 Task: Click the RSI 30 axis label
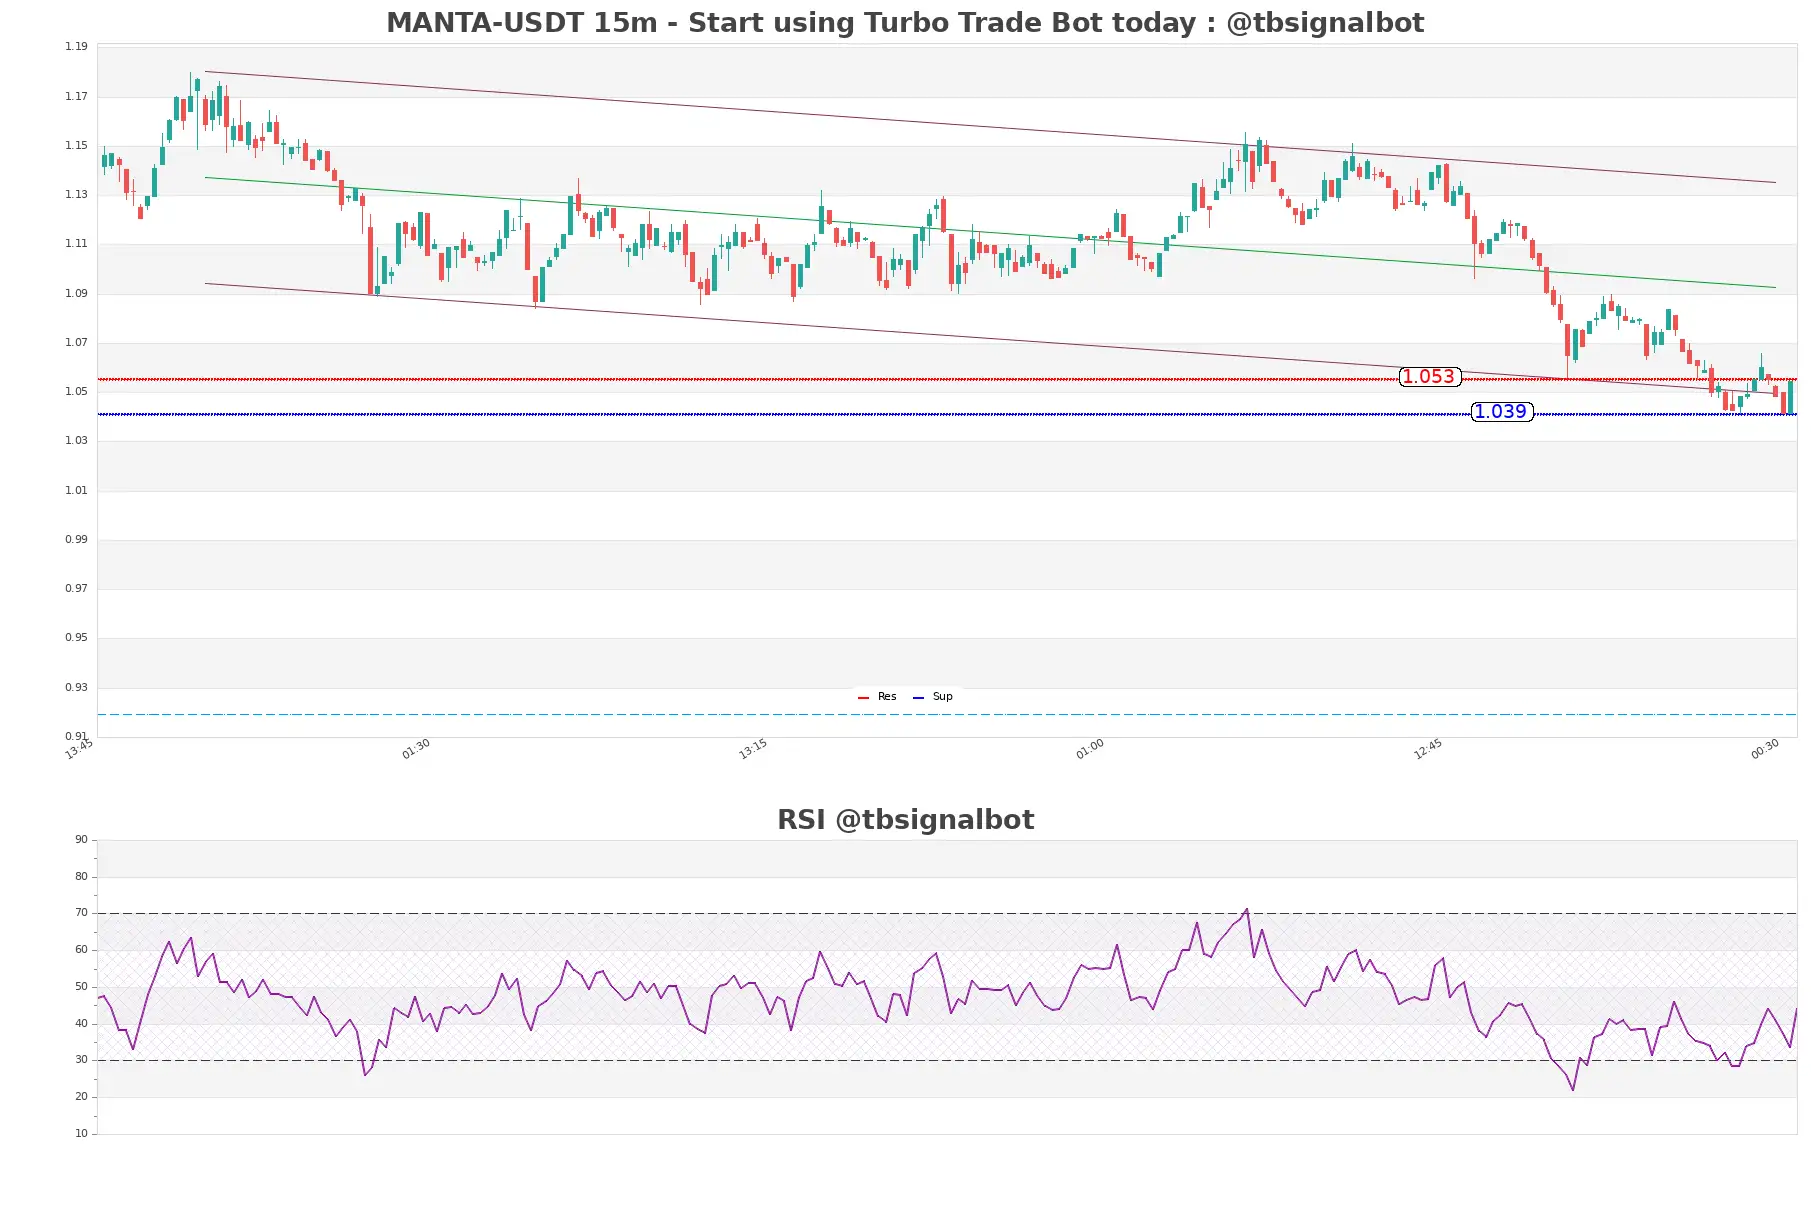[81, 1060]
